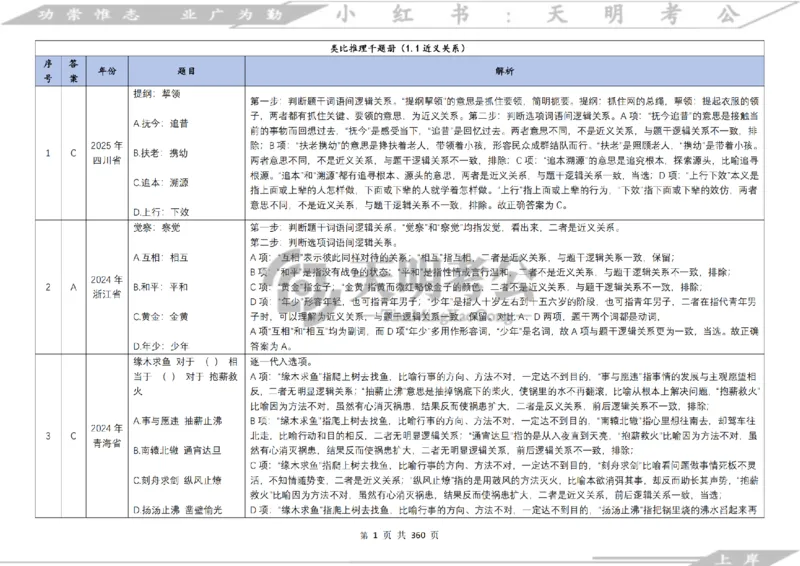Viewport: 800px width, 566px height.
Task: Select option "D.上行：下效"
Action: click(161, 212)
